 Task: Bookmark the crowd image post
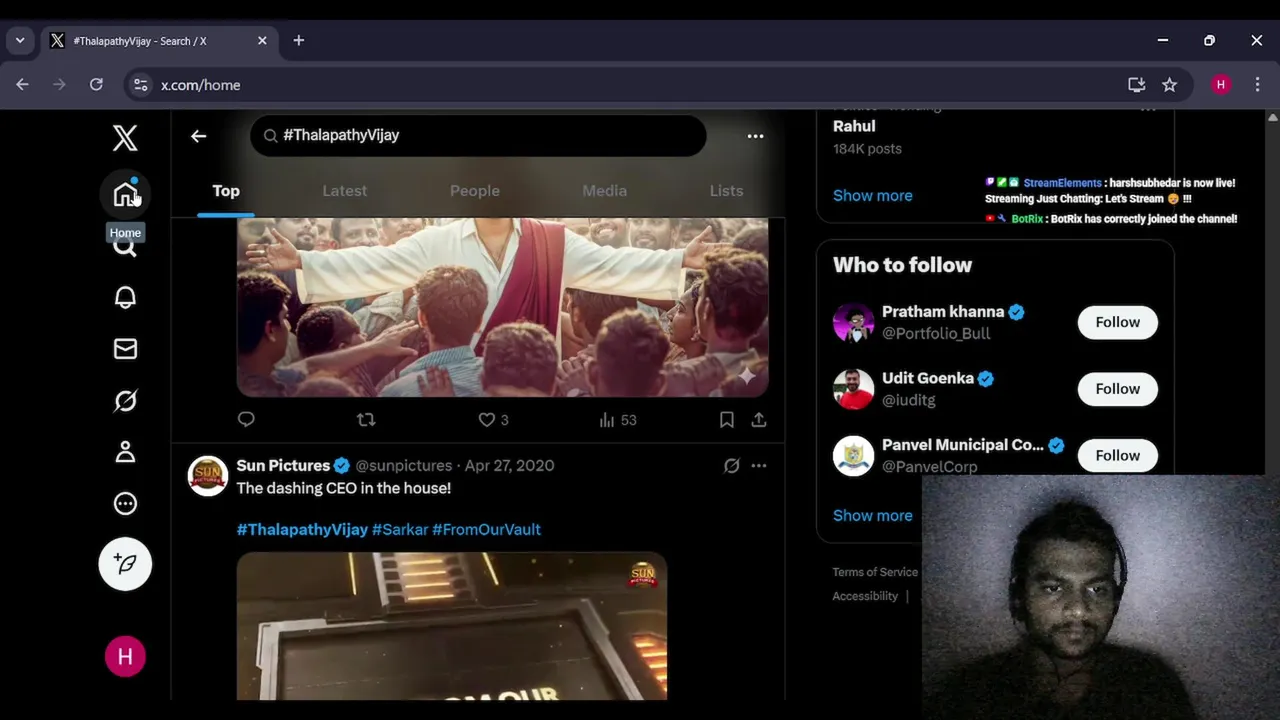click(x=727, y=420)
